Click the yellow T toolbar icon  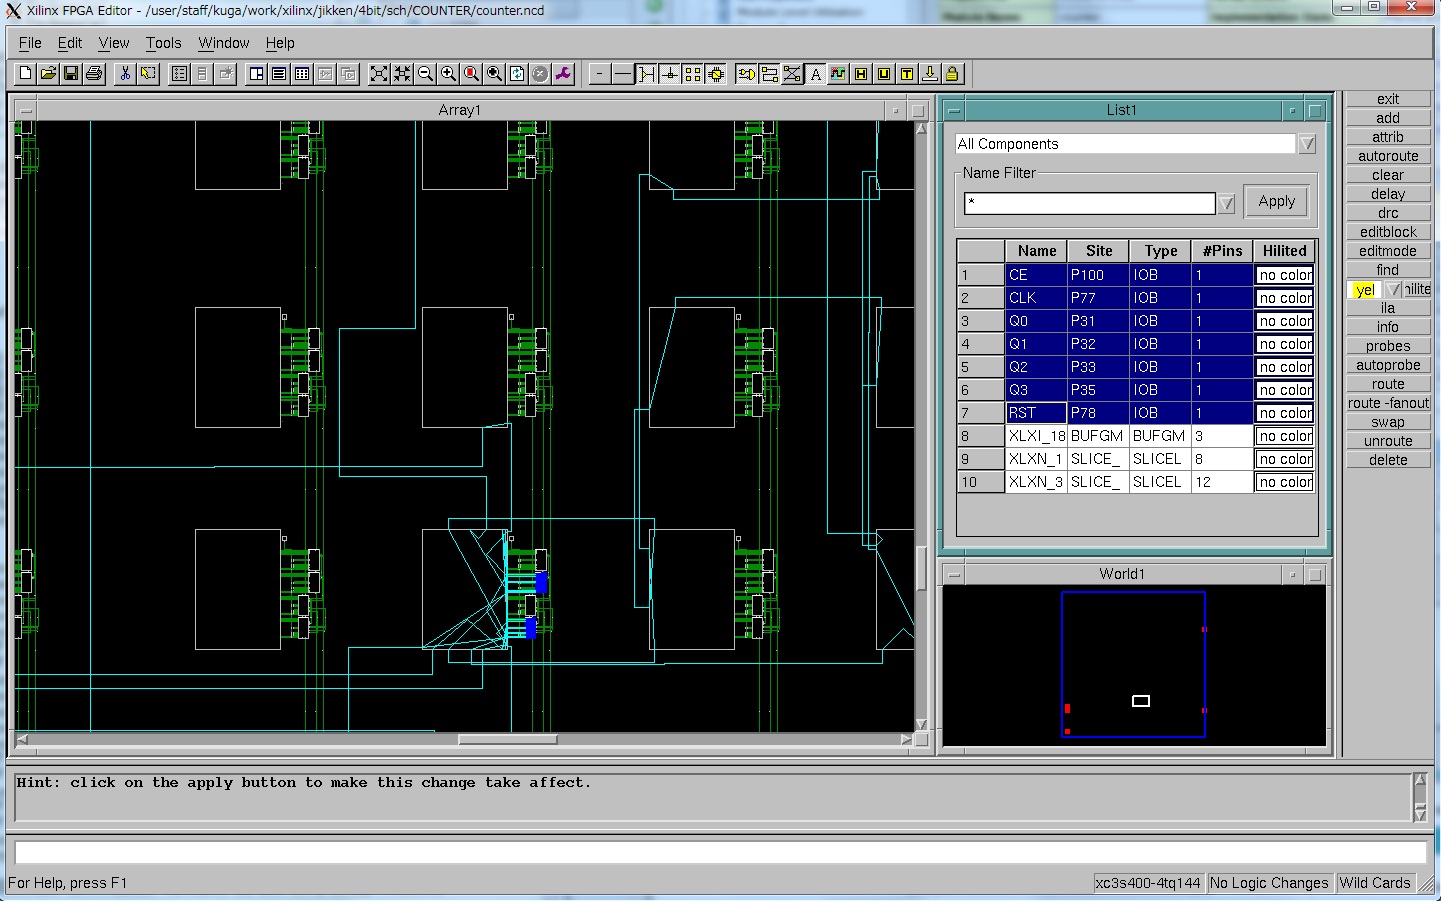(x=907, y=74)
